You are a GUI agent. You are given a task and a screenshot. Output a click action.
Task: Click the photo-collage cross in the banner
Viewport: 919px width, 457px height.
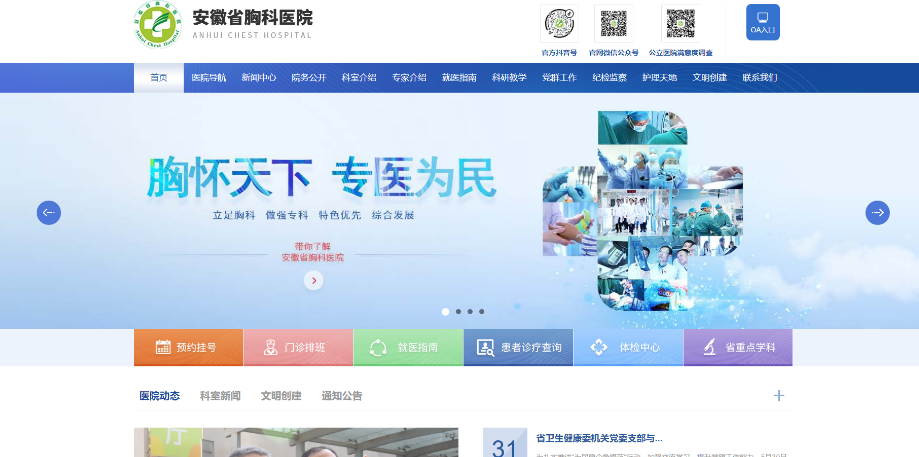(643, 210)
